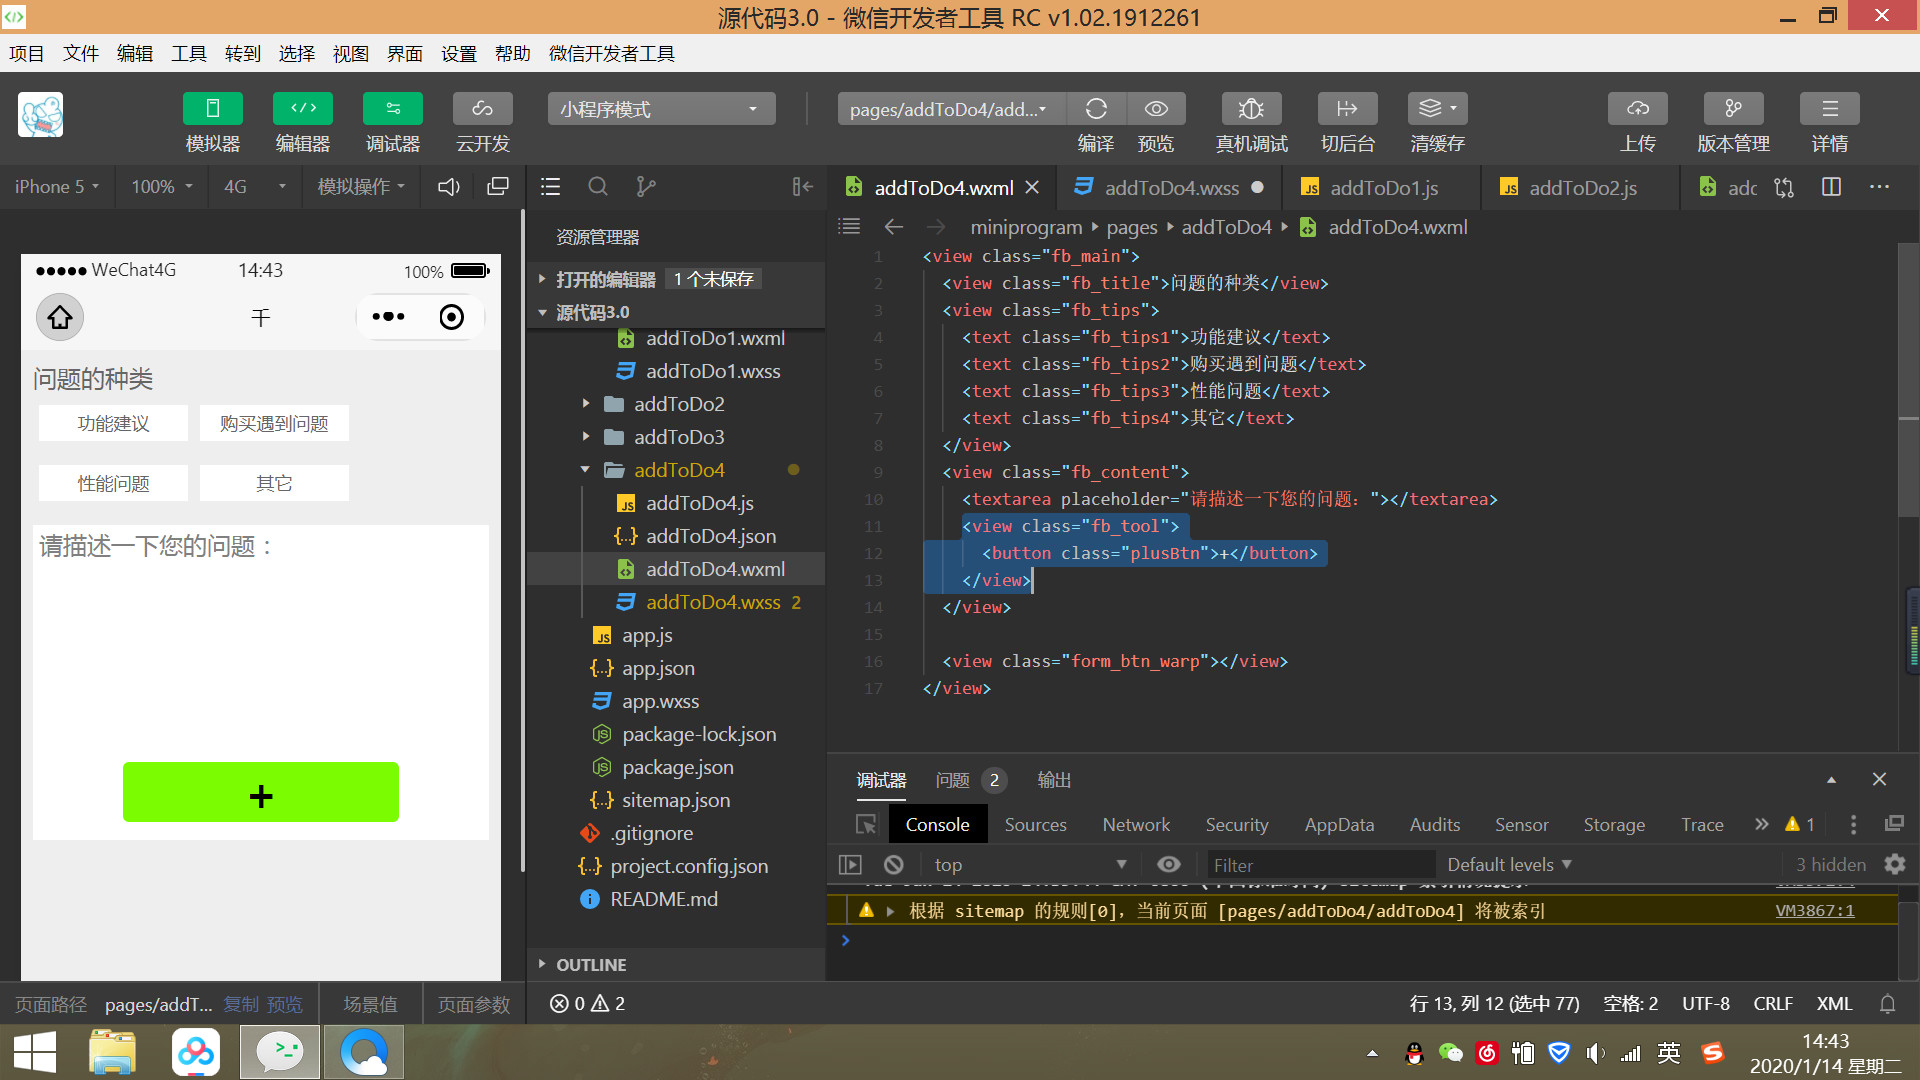
Task: Open the 小程序模式 mode dropdown
Action: pyautogui.click(x=661, y=109)
